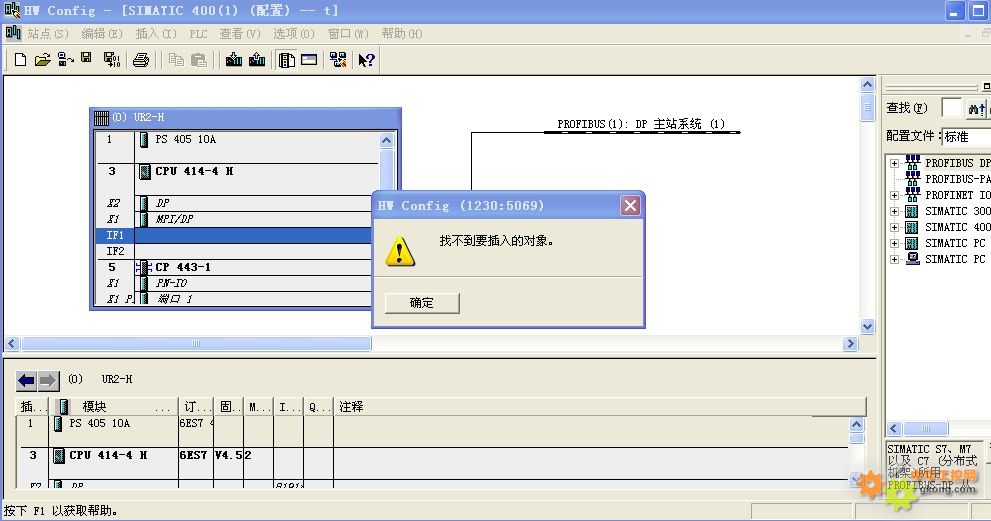Open the 选项(O) menu
The image size is (991, 521).
coord(294,34)
